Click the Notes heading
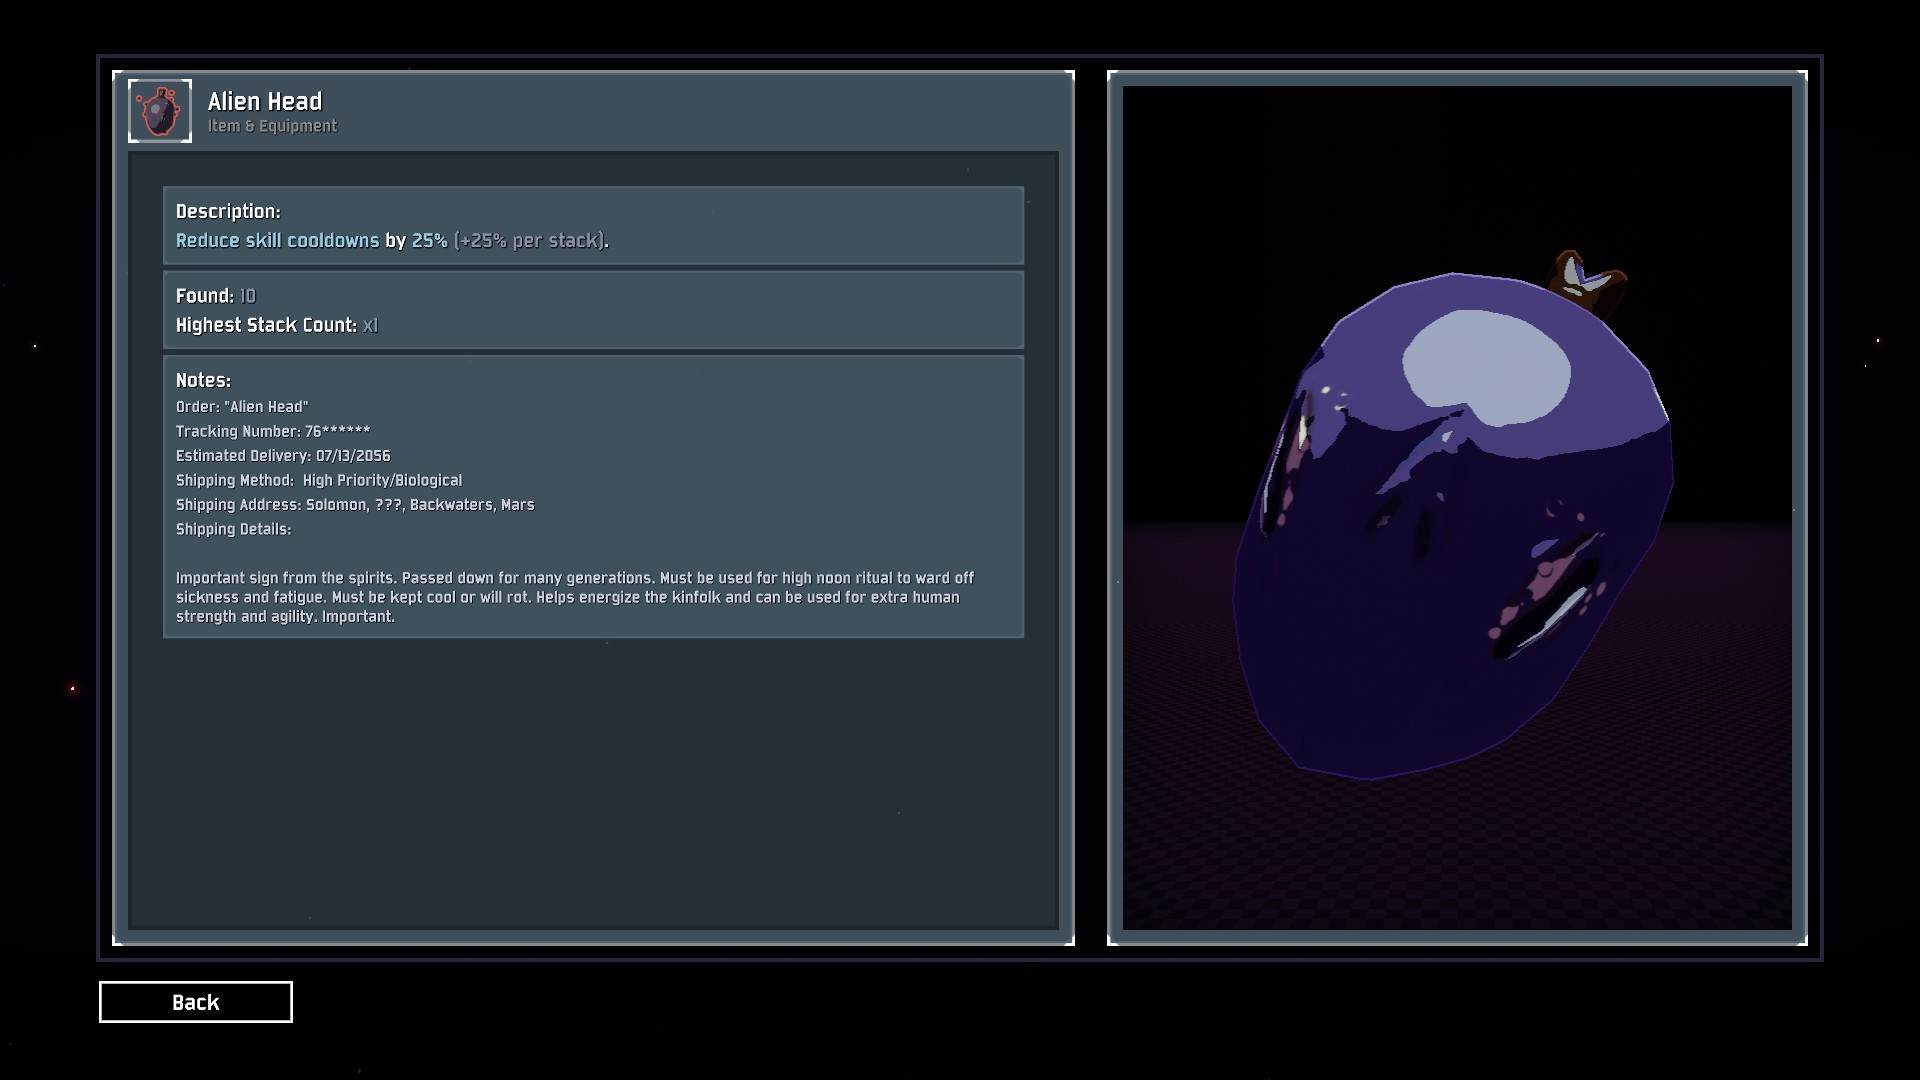1920x1080 pixels. 203,380
